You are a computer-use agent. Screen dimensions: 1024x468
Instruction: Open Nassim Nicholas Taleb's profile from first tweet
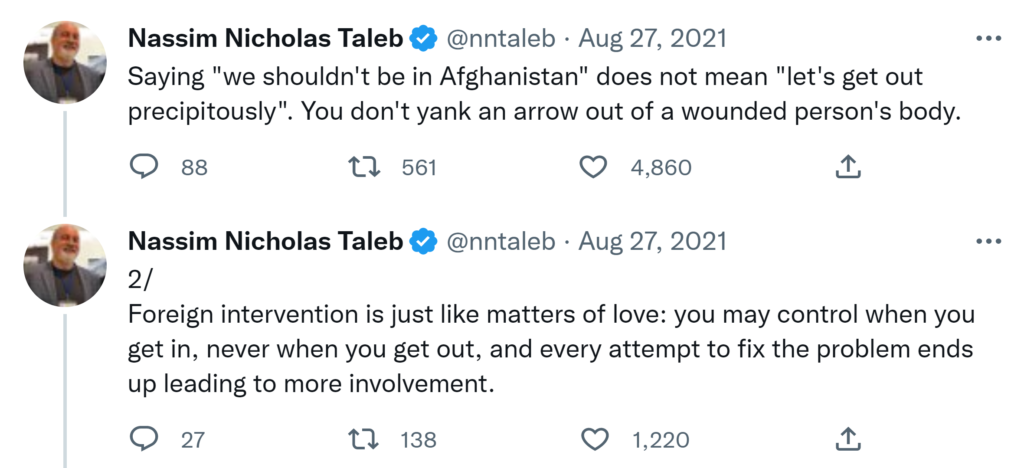pyautogui.click(x=265, y=39)
